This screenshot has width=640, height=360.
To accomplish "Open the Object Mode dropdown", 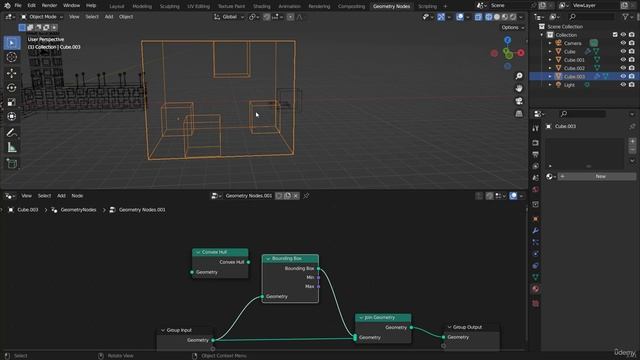I will tap(42, 17).
